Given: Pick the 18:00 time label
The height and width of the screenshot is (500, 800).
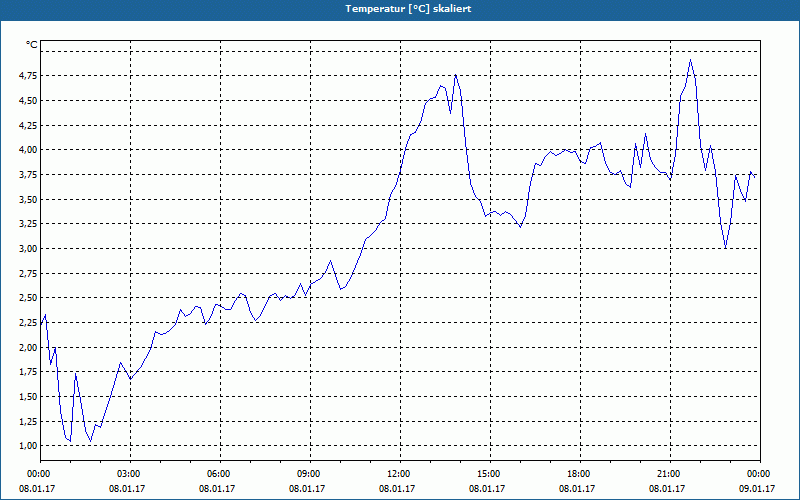Looking at the screenshot, I should pos(580,474).
